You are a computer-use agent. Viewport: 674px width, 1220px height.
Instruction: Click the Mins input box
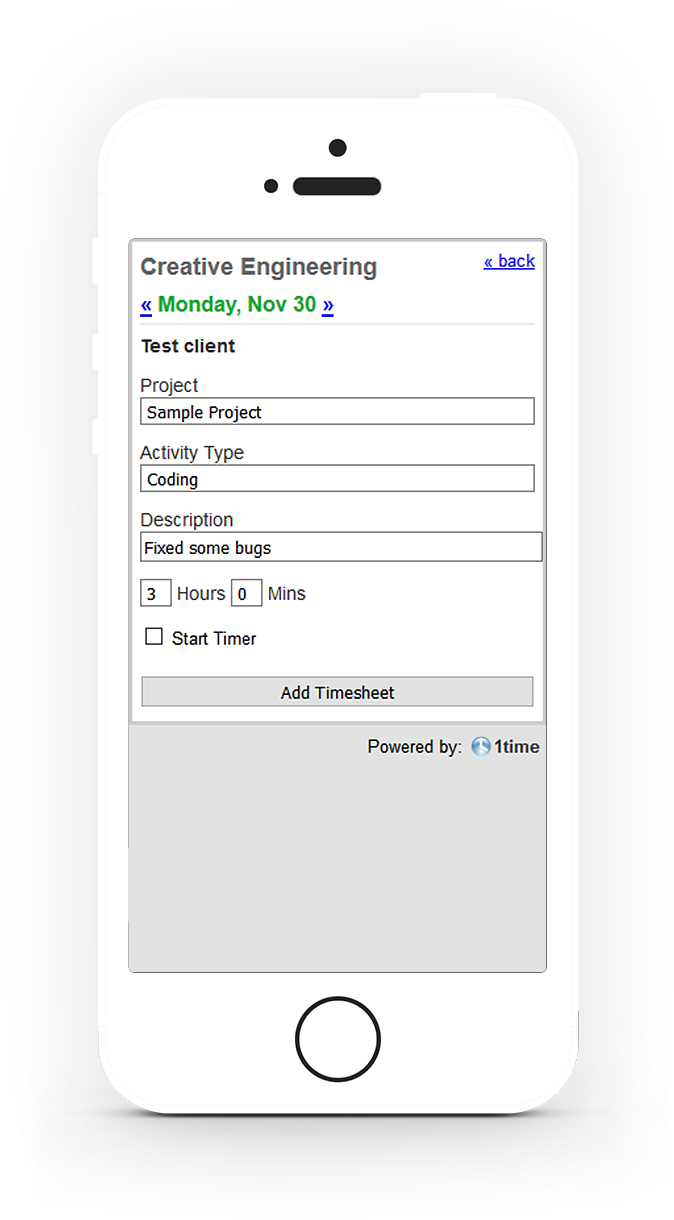(246, 593)
